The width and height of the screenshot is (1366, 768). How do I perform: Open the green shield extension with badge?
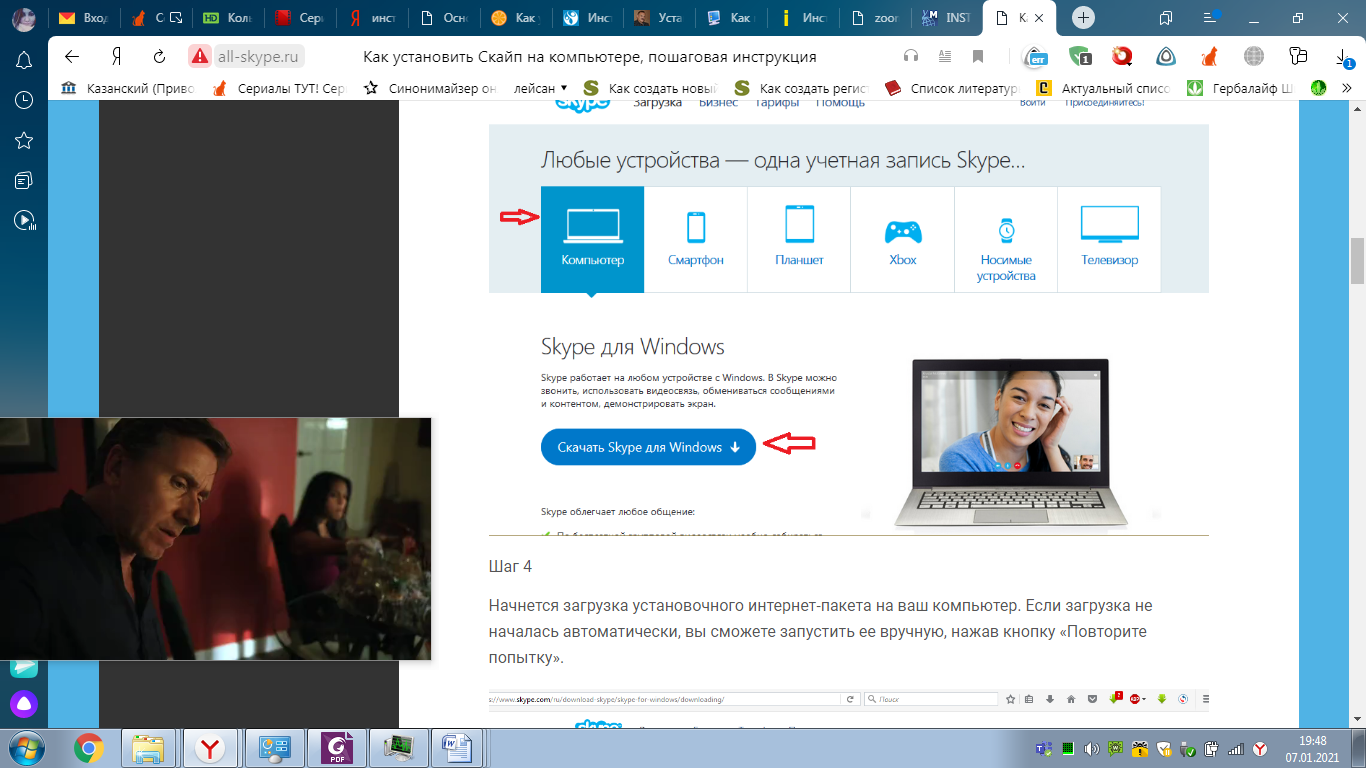pos(1079,56)
